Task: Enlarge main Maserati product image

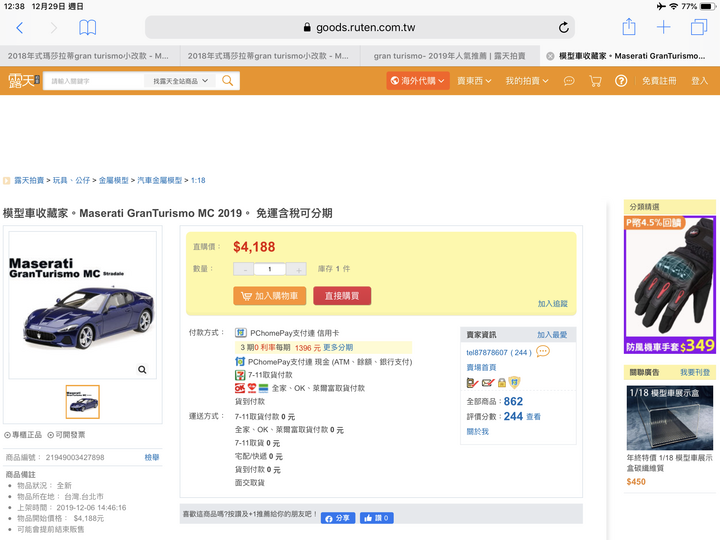Action: click(x=83, y=305)
